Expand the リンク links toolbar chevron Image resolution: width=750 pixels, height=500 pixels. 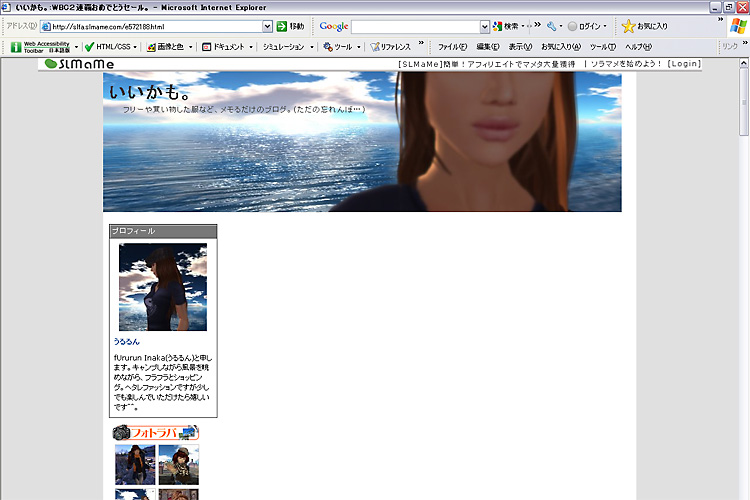[745, 43]
